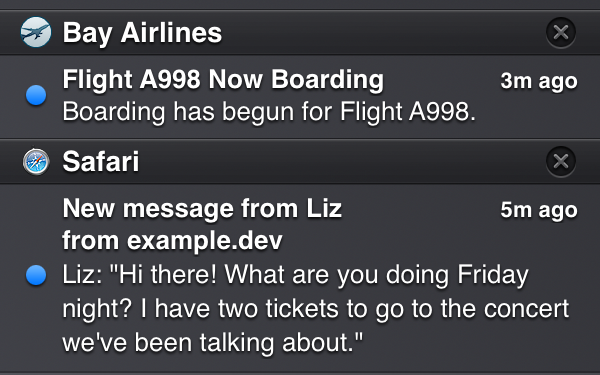Image resolution: width=600 pixels, height=375 pixels.
Task: Click the 3m ago timestamp
Action: [x=539, y=81]
